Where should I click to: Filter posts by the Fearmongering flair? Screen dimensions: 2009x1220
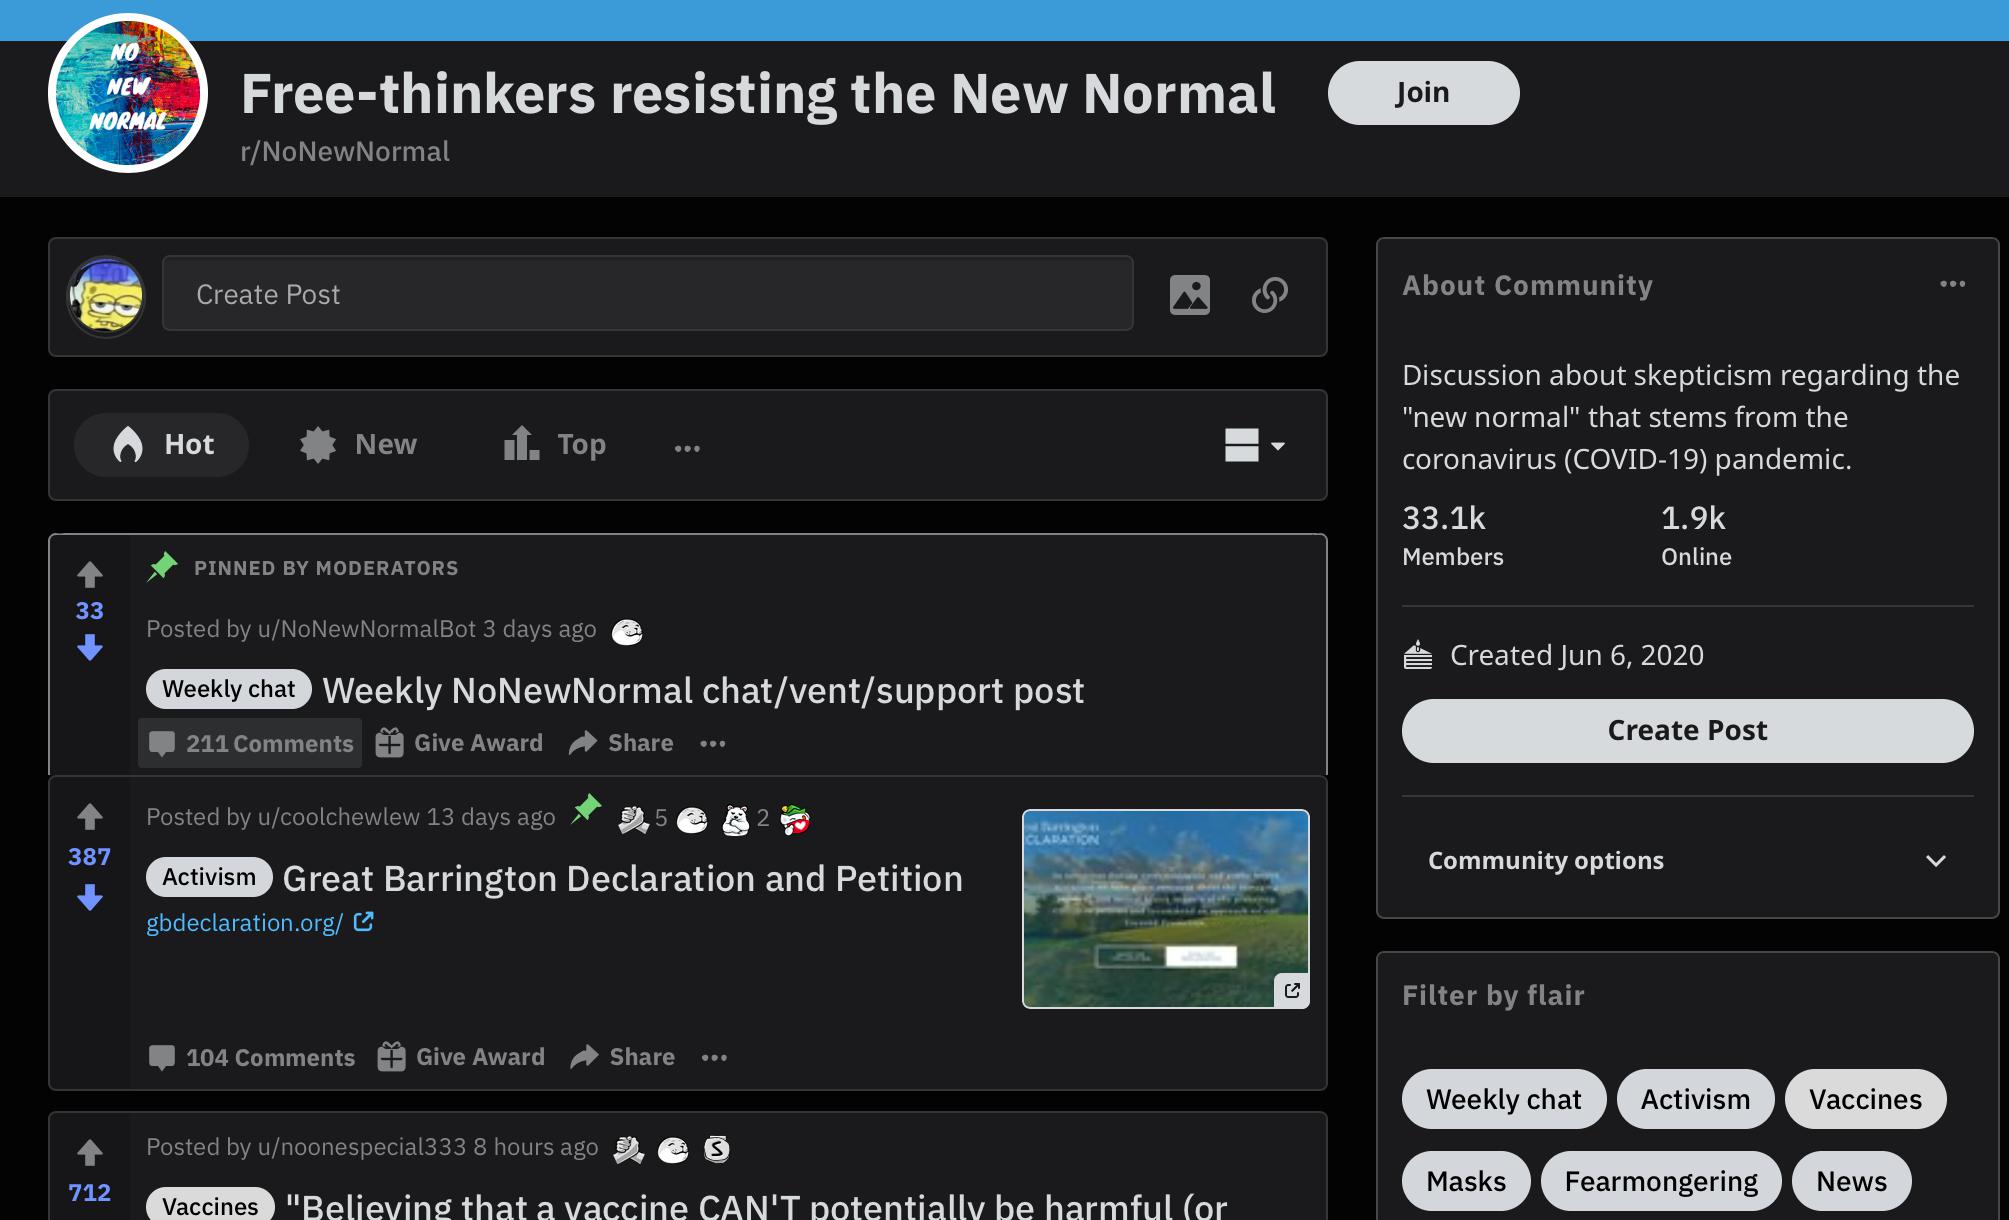[1661, 1181]
